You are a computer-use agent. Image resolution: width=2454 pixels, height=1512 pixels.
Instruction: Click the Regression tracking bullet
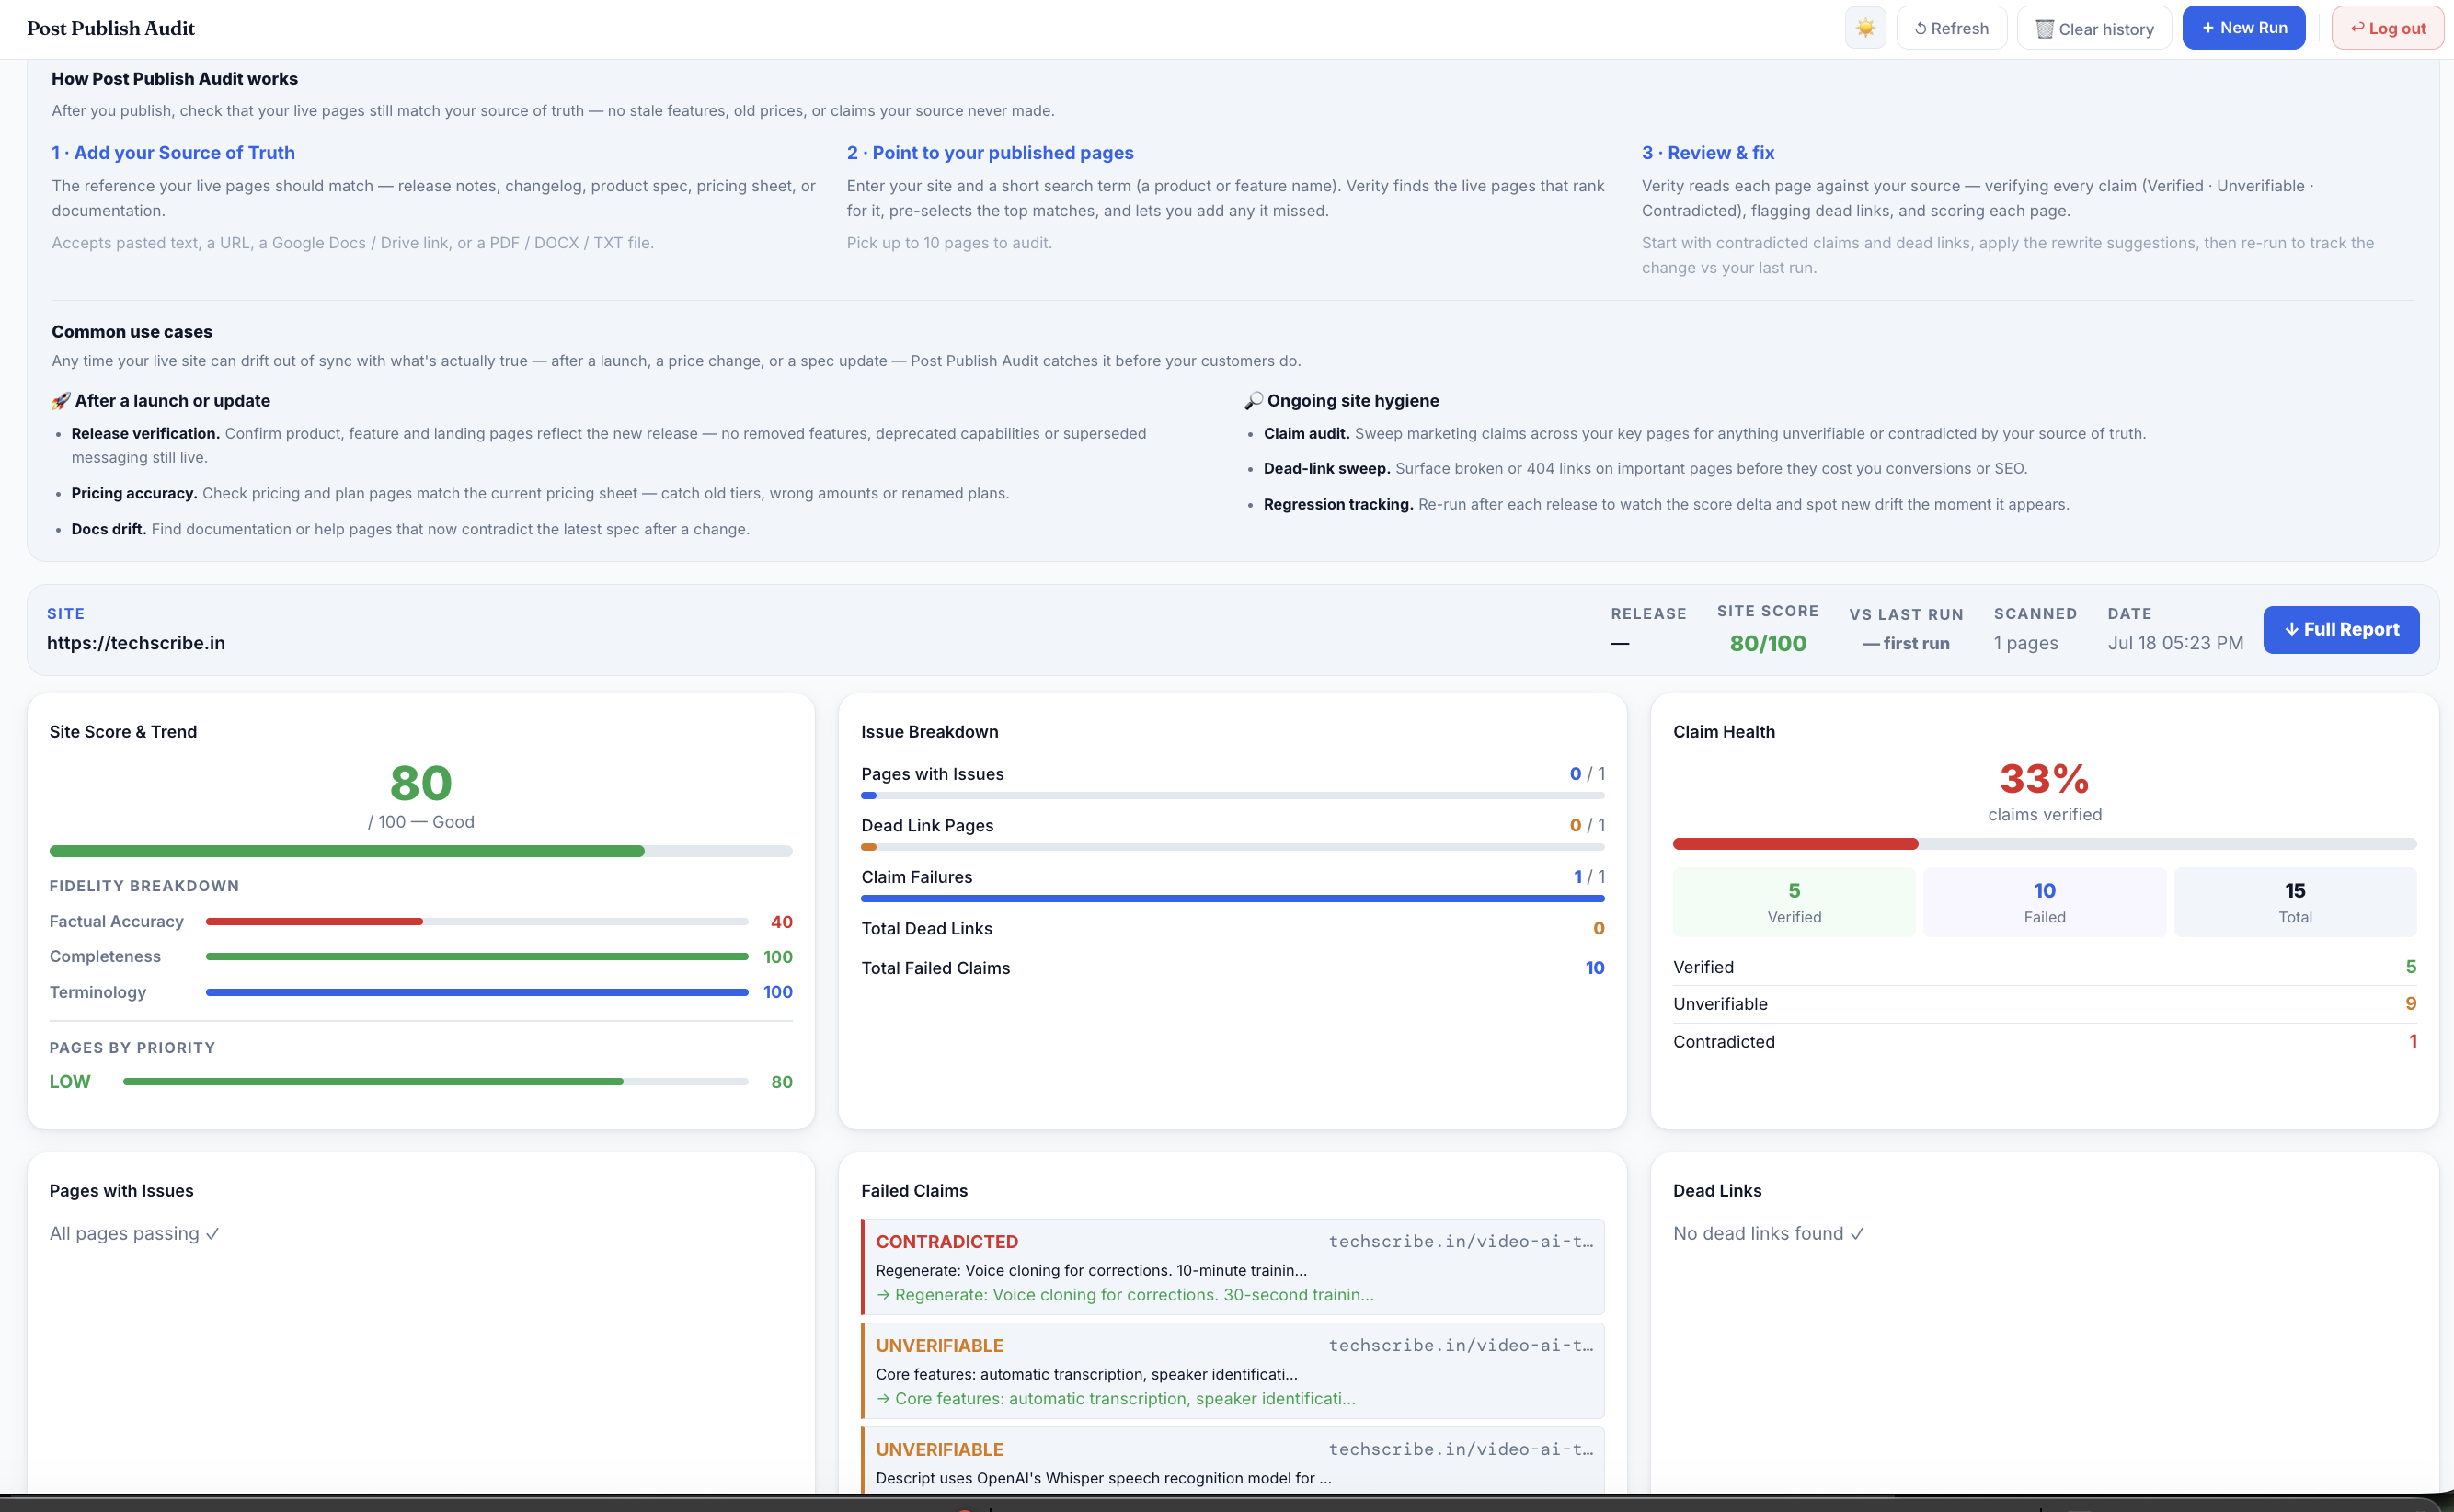click(1666, 504)
